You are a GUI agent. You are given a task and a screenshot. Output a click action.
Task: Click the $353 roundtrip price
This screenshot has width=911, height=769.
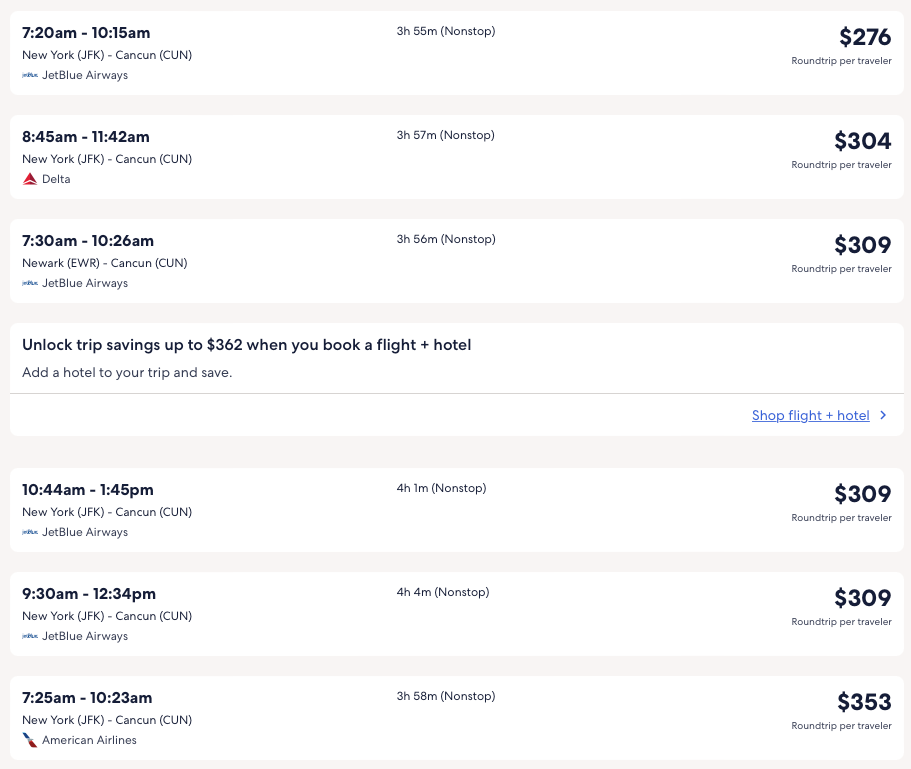coord(864,701)
